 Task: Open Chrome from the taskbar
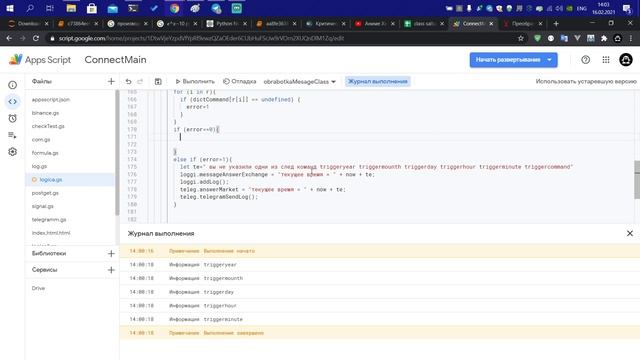tap(175, 8)
